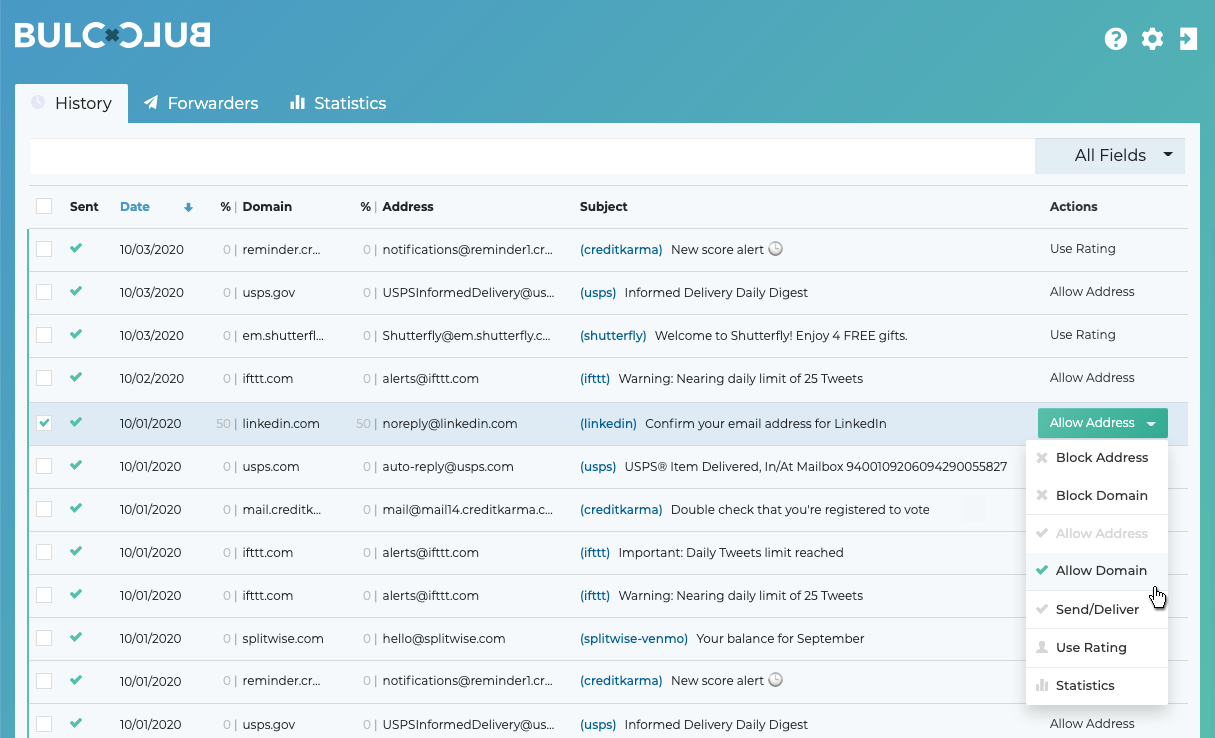Image resolution: width=1215 pixels, height=738 pixels.
Task: Click noreply@linkedin.com address
Action: (450, 424)
